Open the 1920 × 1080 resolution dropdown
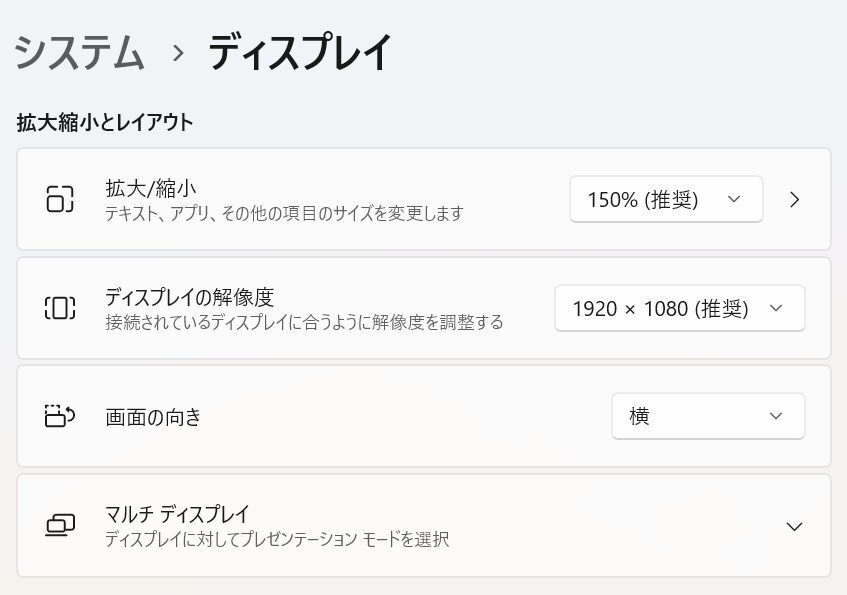Image resolution: width=847 pixels, height=595 pixels. tap(679, 308)
